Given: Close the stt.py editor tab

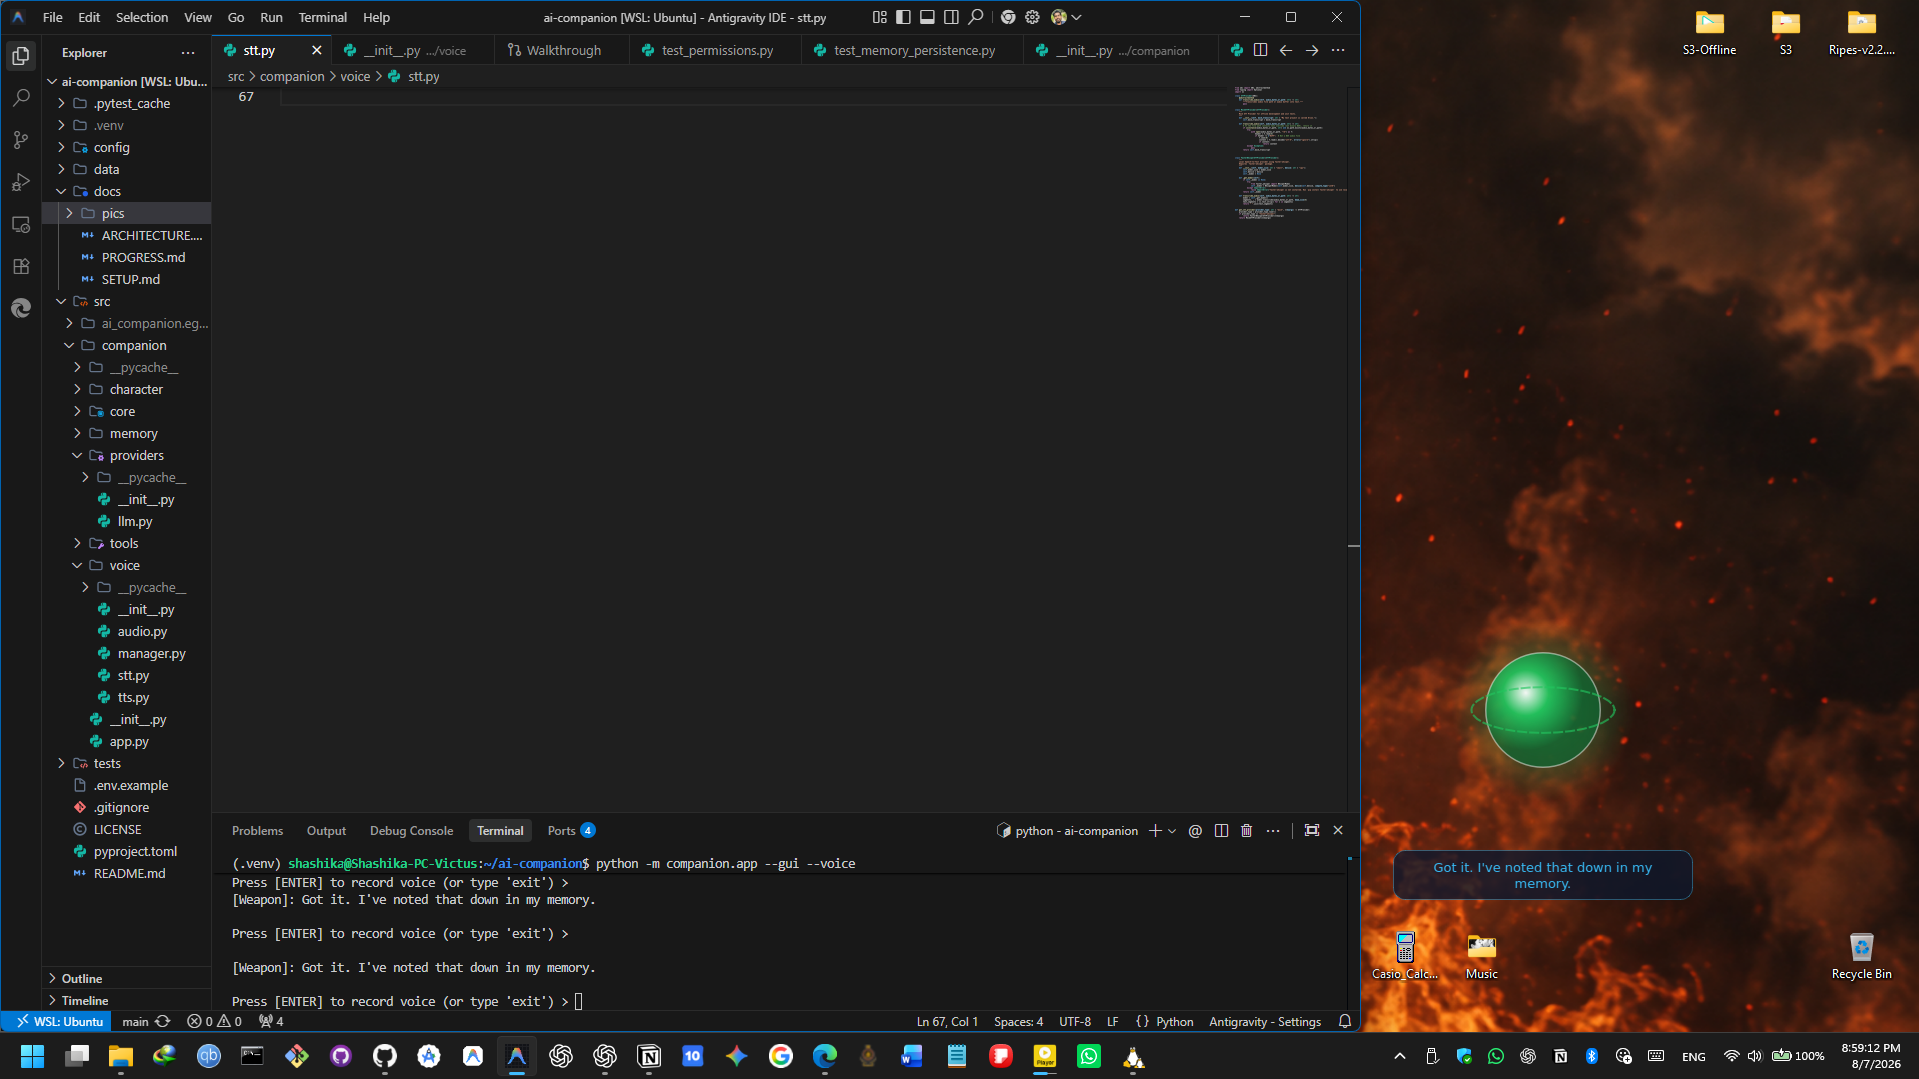Looking at the screenshot, I should (x=317, y=50).
